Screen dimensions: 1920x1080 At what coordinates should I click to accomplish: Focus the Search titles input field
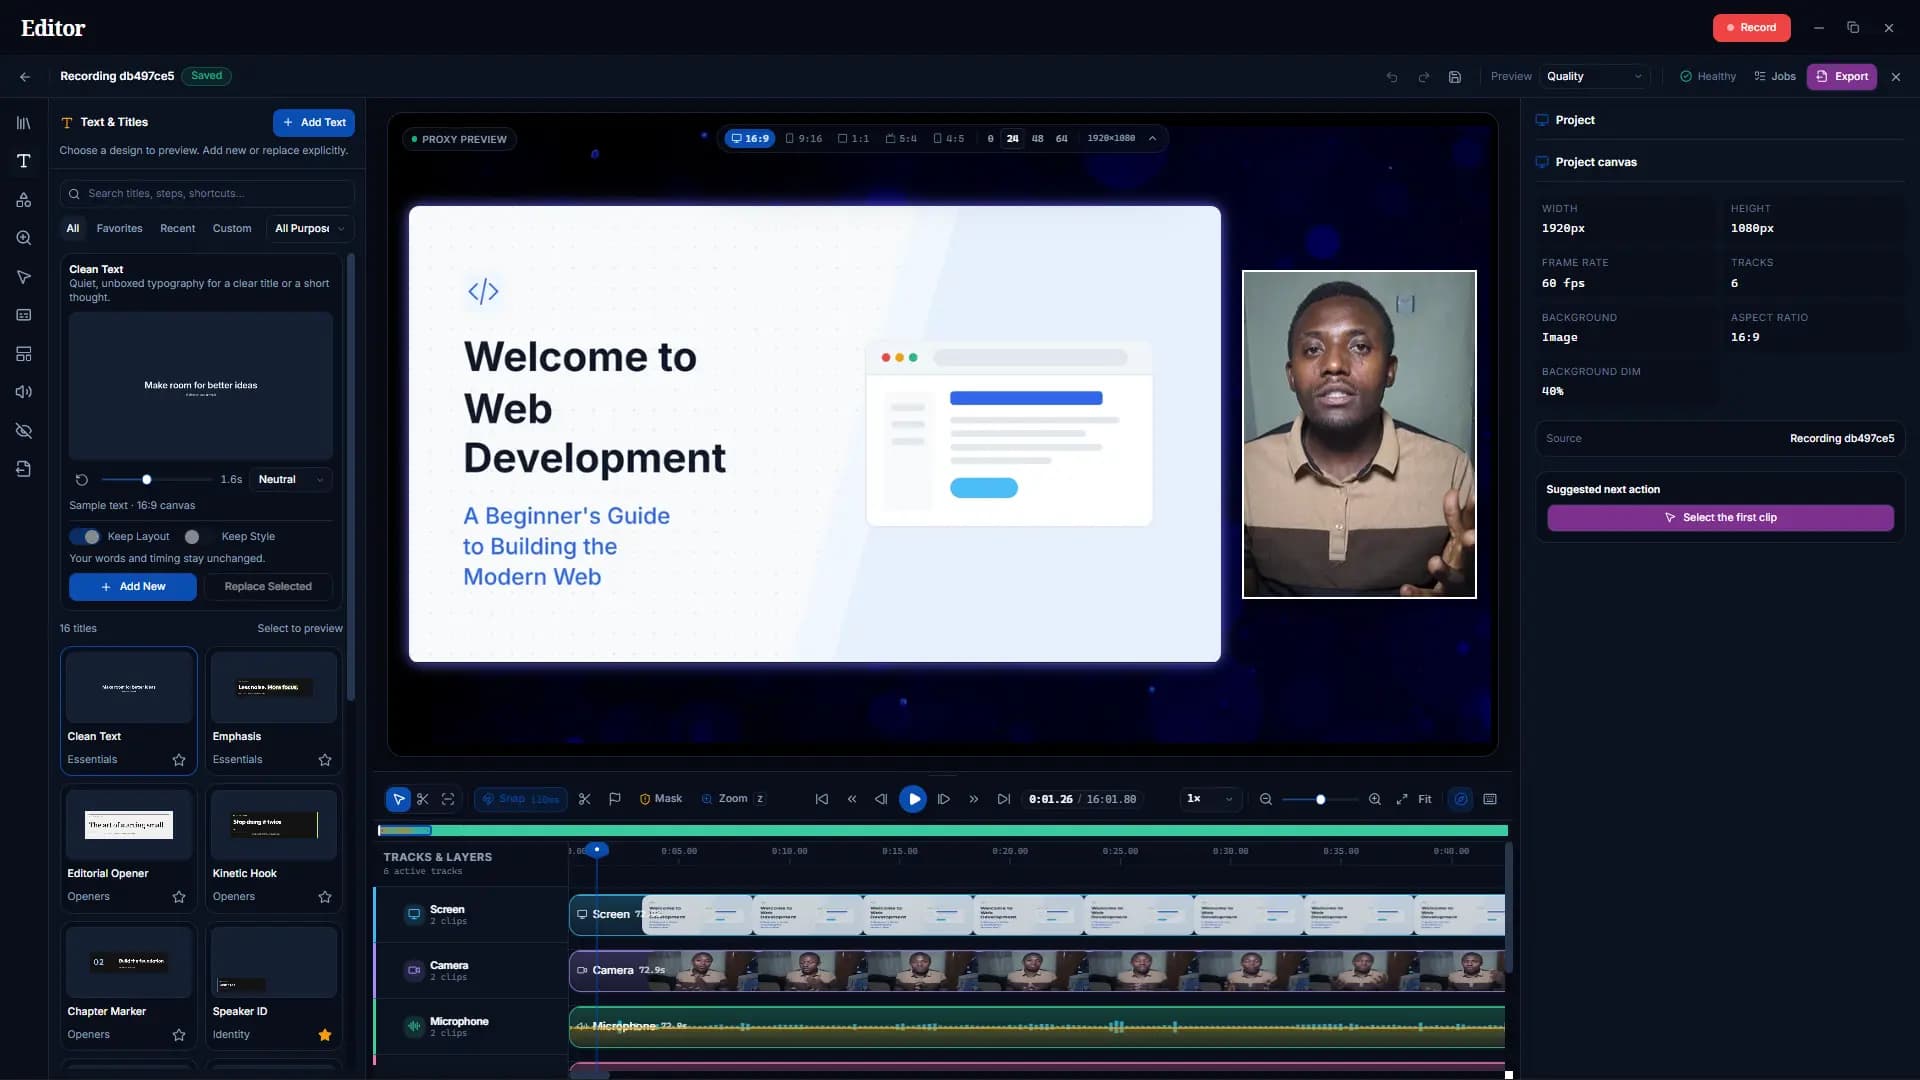[207, 194]
